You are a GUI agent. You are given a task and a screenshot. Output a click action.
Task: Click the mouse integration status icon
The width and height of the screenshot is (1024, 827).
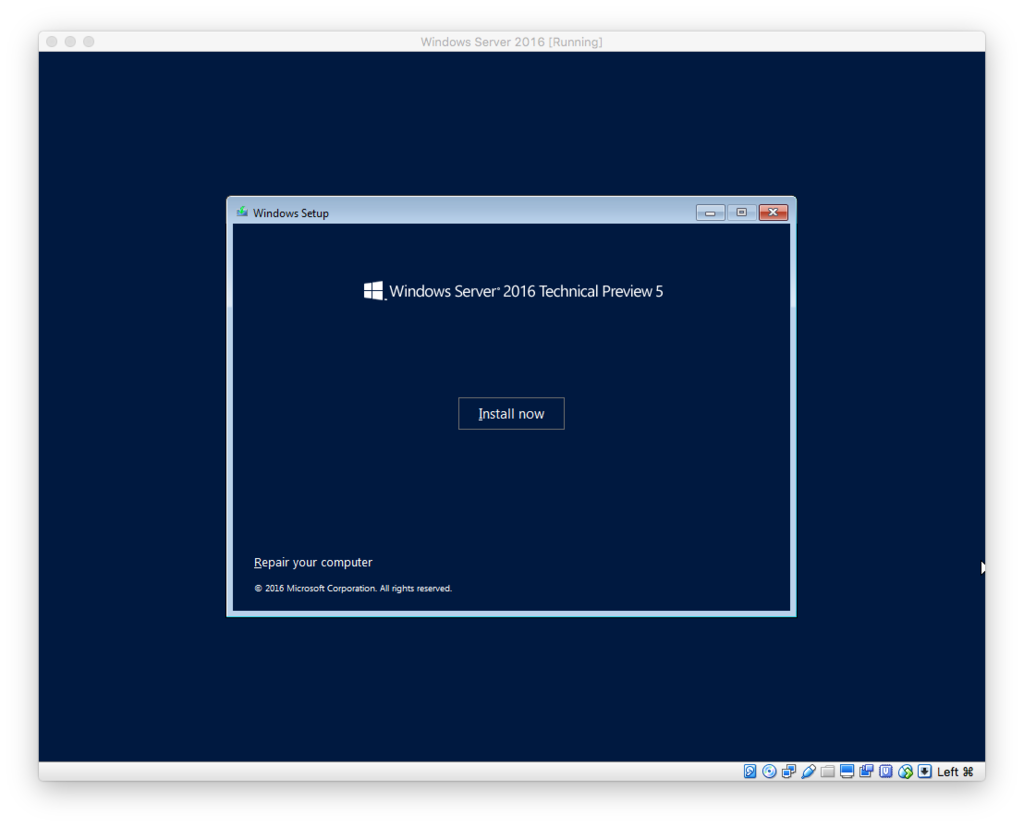[905, 771]
